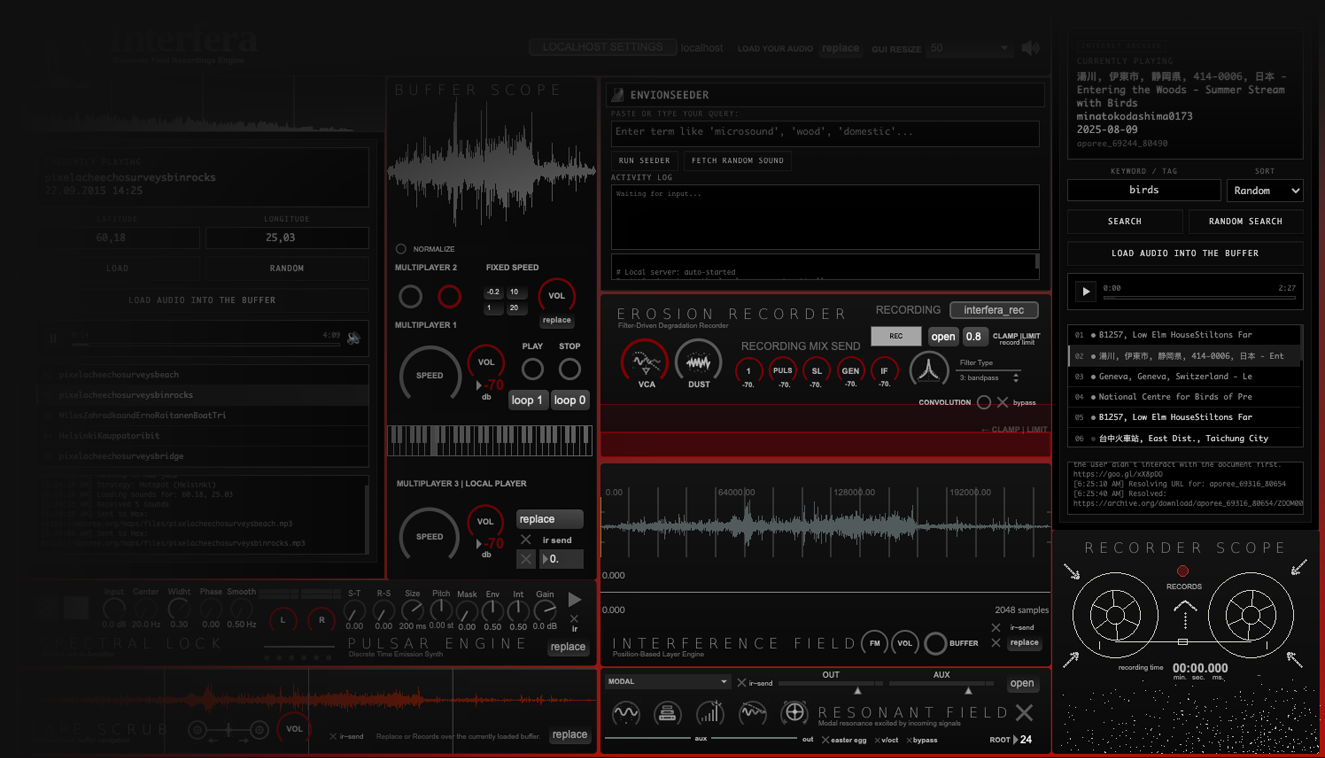Open the LOCALHOST SETTINGS tab

[602, 47]
